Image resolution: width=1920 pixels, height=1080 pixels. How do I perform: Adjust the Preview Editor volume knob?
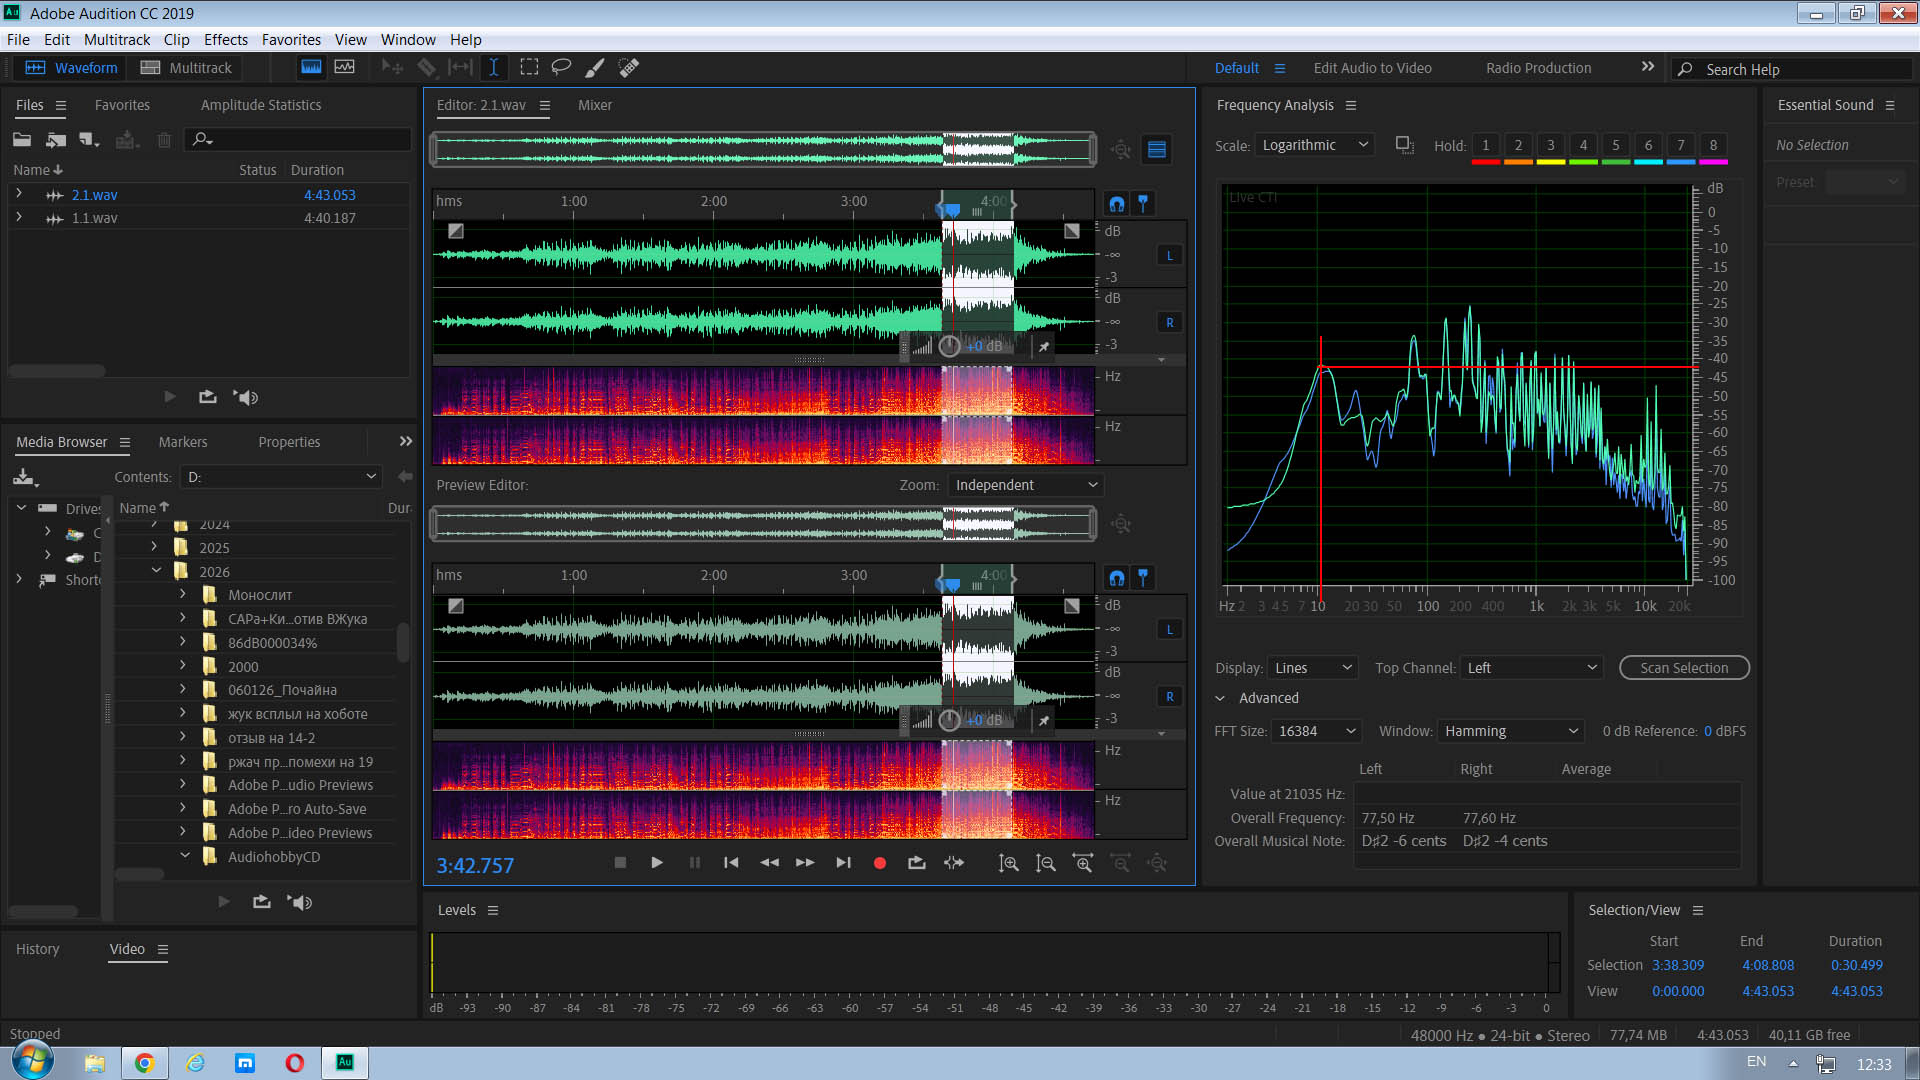950,720
